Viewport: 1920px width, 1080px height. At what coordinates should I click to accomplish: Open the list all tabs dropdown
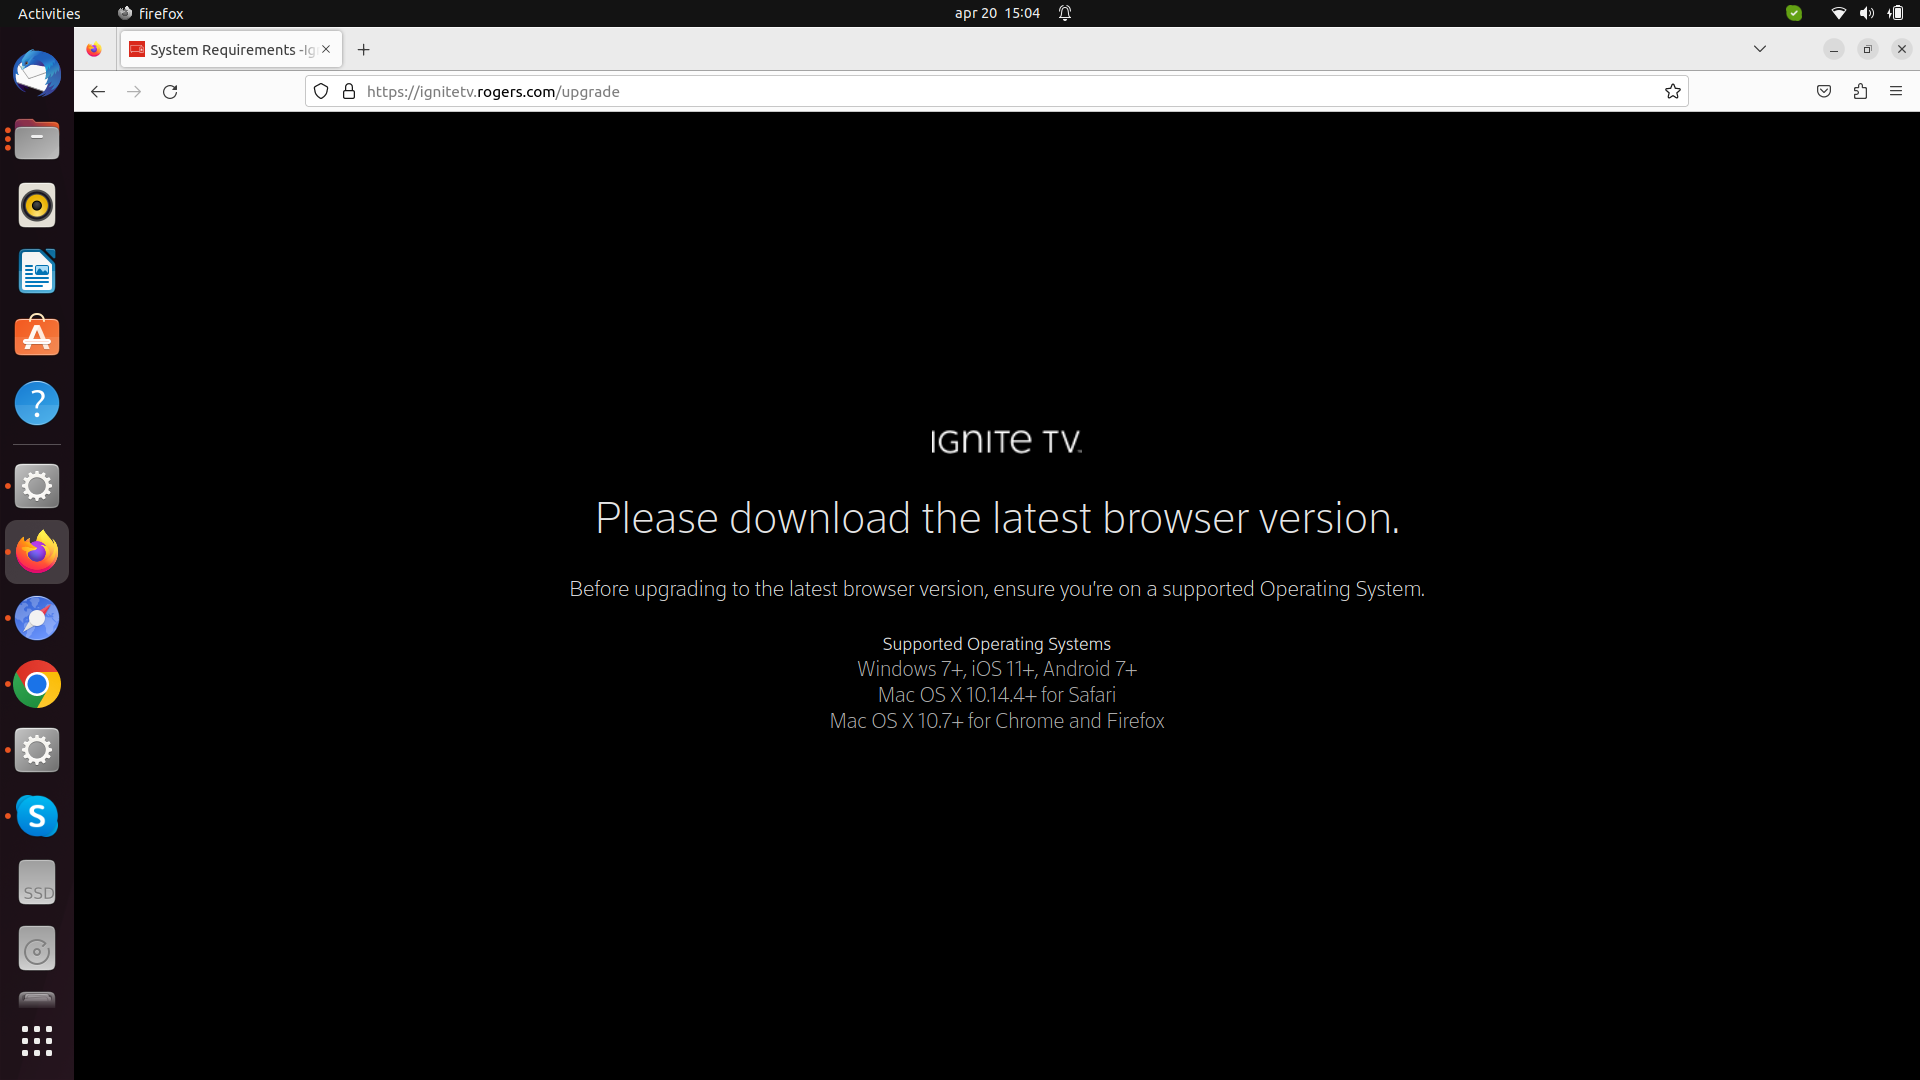[x=1760, y=48]
